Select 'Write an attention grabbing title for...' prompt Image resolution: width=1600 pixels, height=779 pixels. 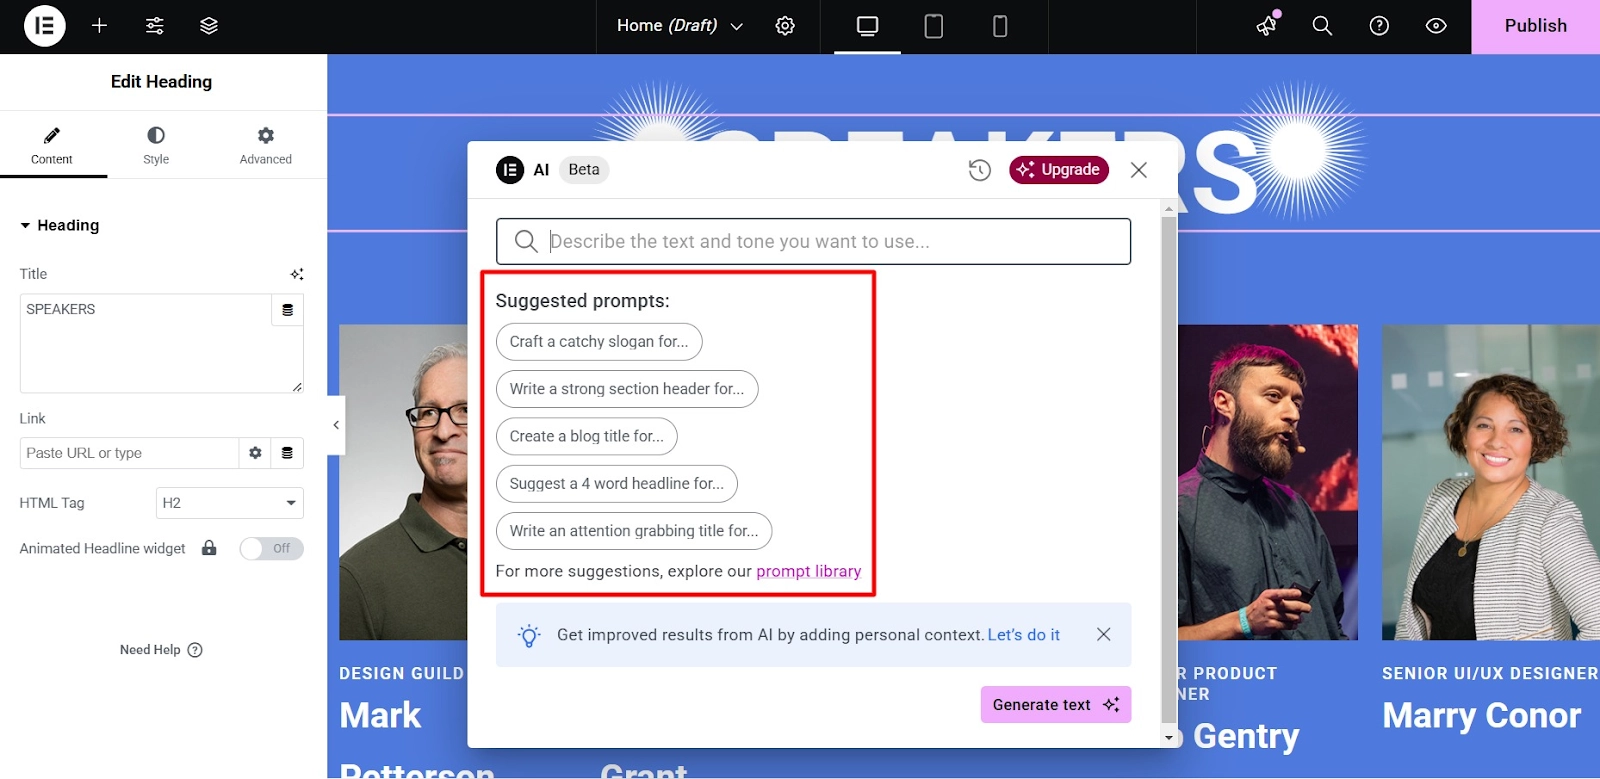coord(634,531)
